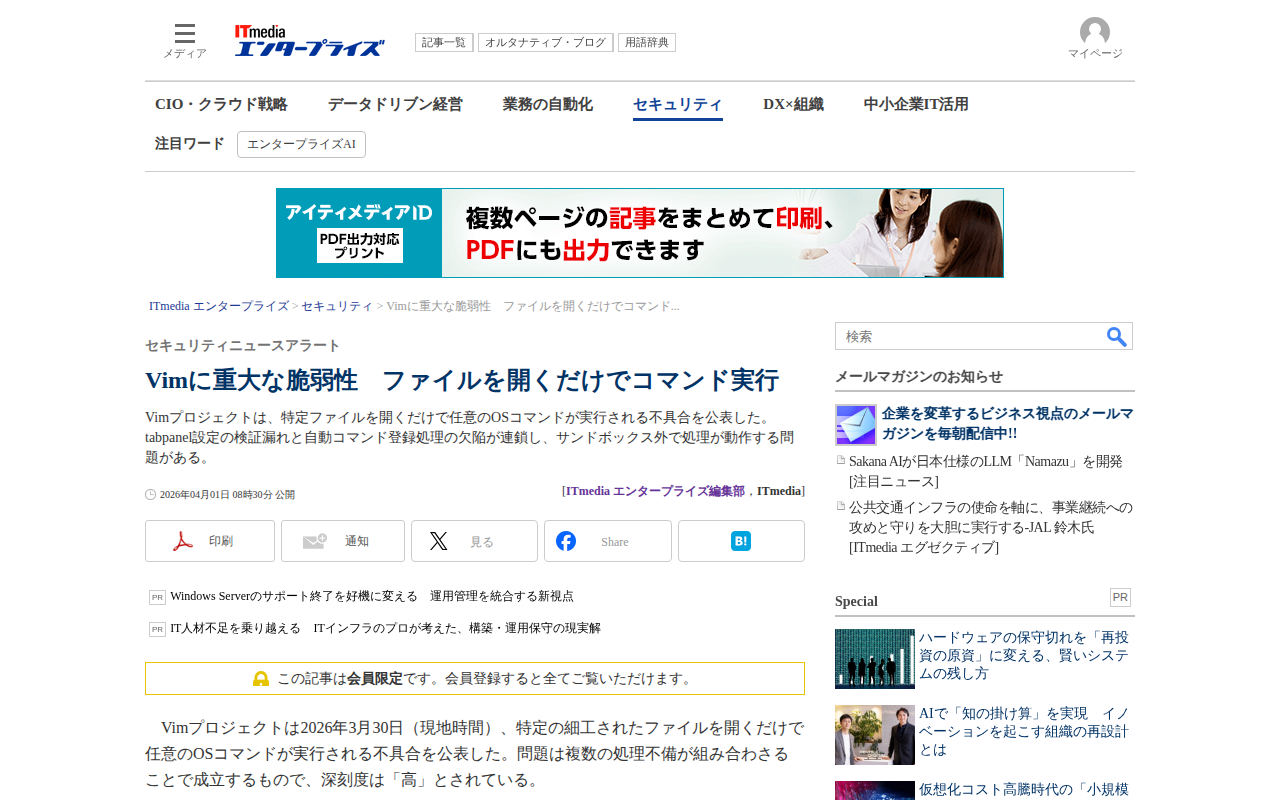Go to CIO・クラウド戦略 section

click(x=221, y=104)
